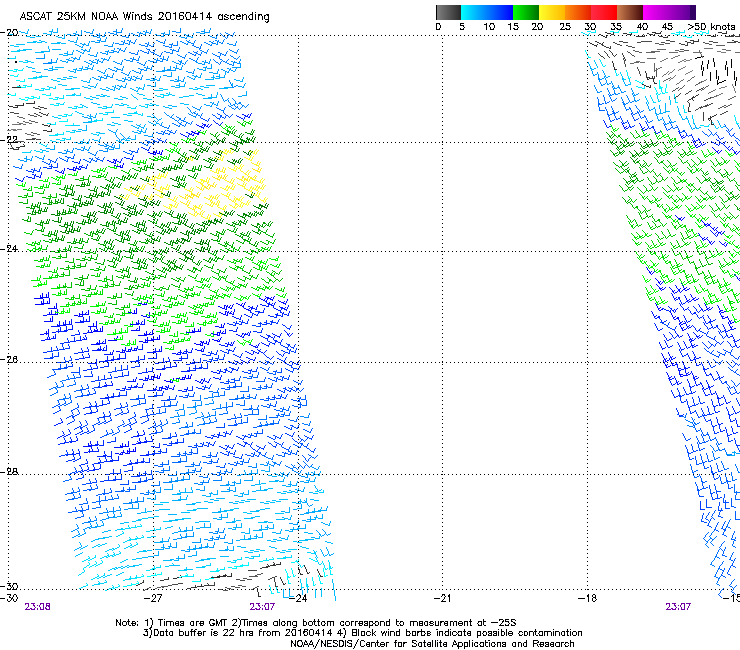Click the purple 23:08 pass time label
The image size is (740, 650).
[37, 607]
